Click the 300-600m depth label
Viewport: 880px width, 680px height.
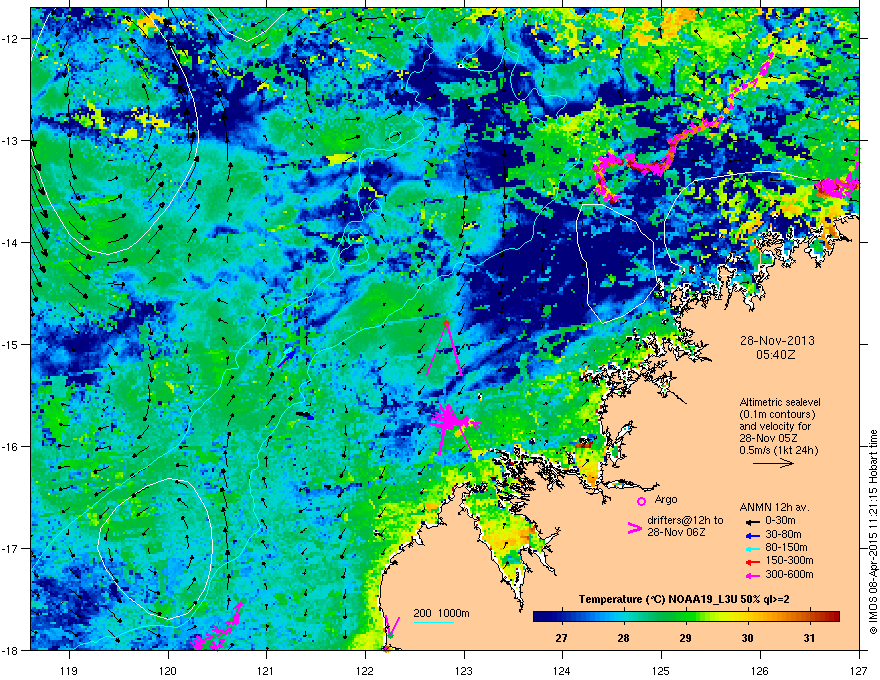pyautogui.click(x=789, y=574)
